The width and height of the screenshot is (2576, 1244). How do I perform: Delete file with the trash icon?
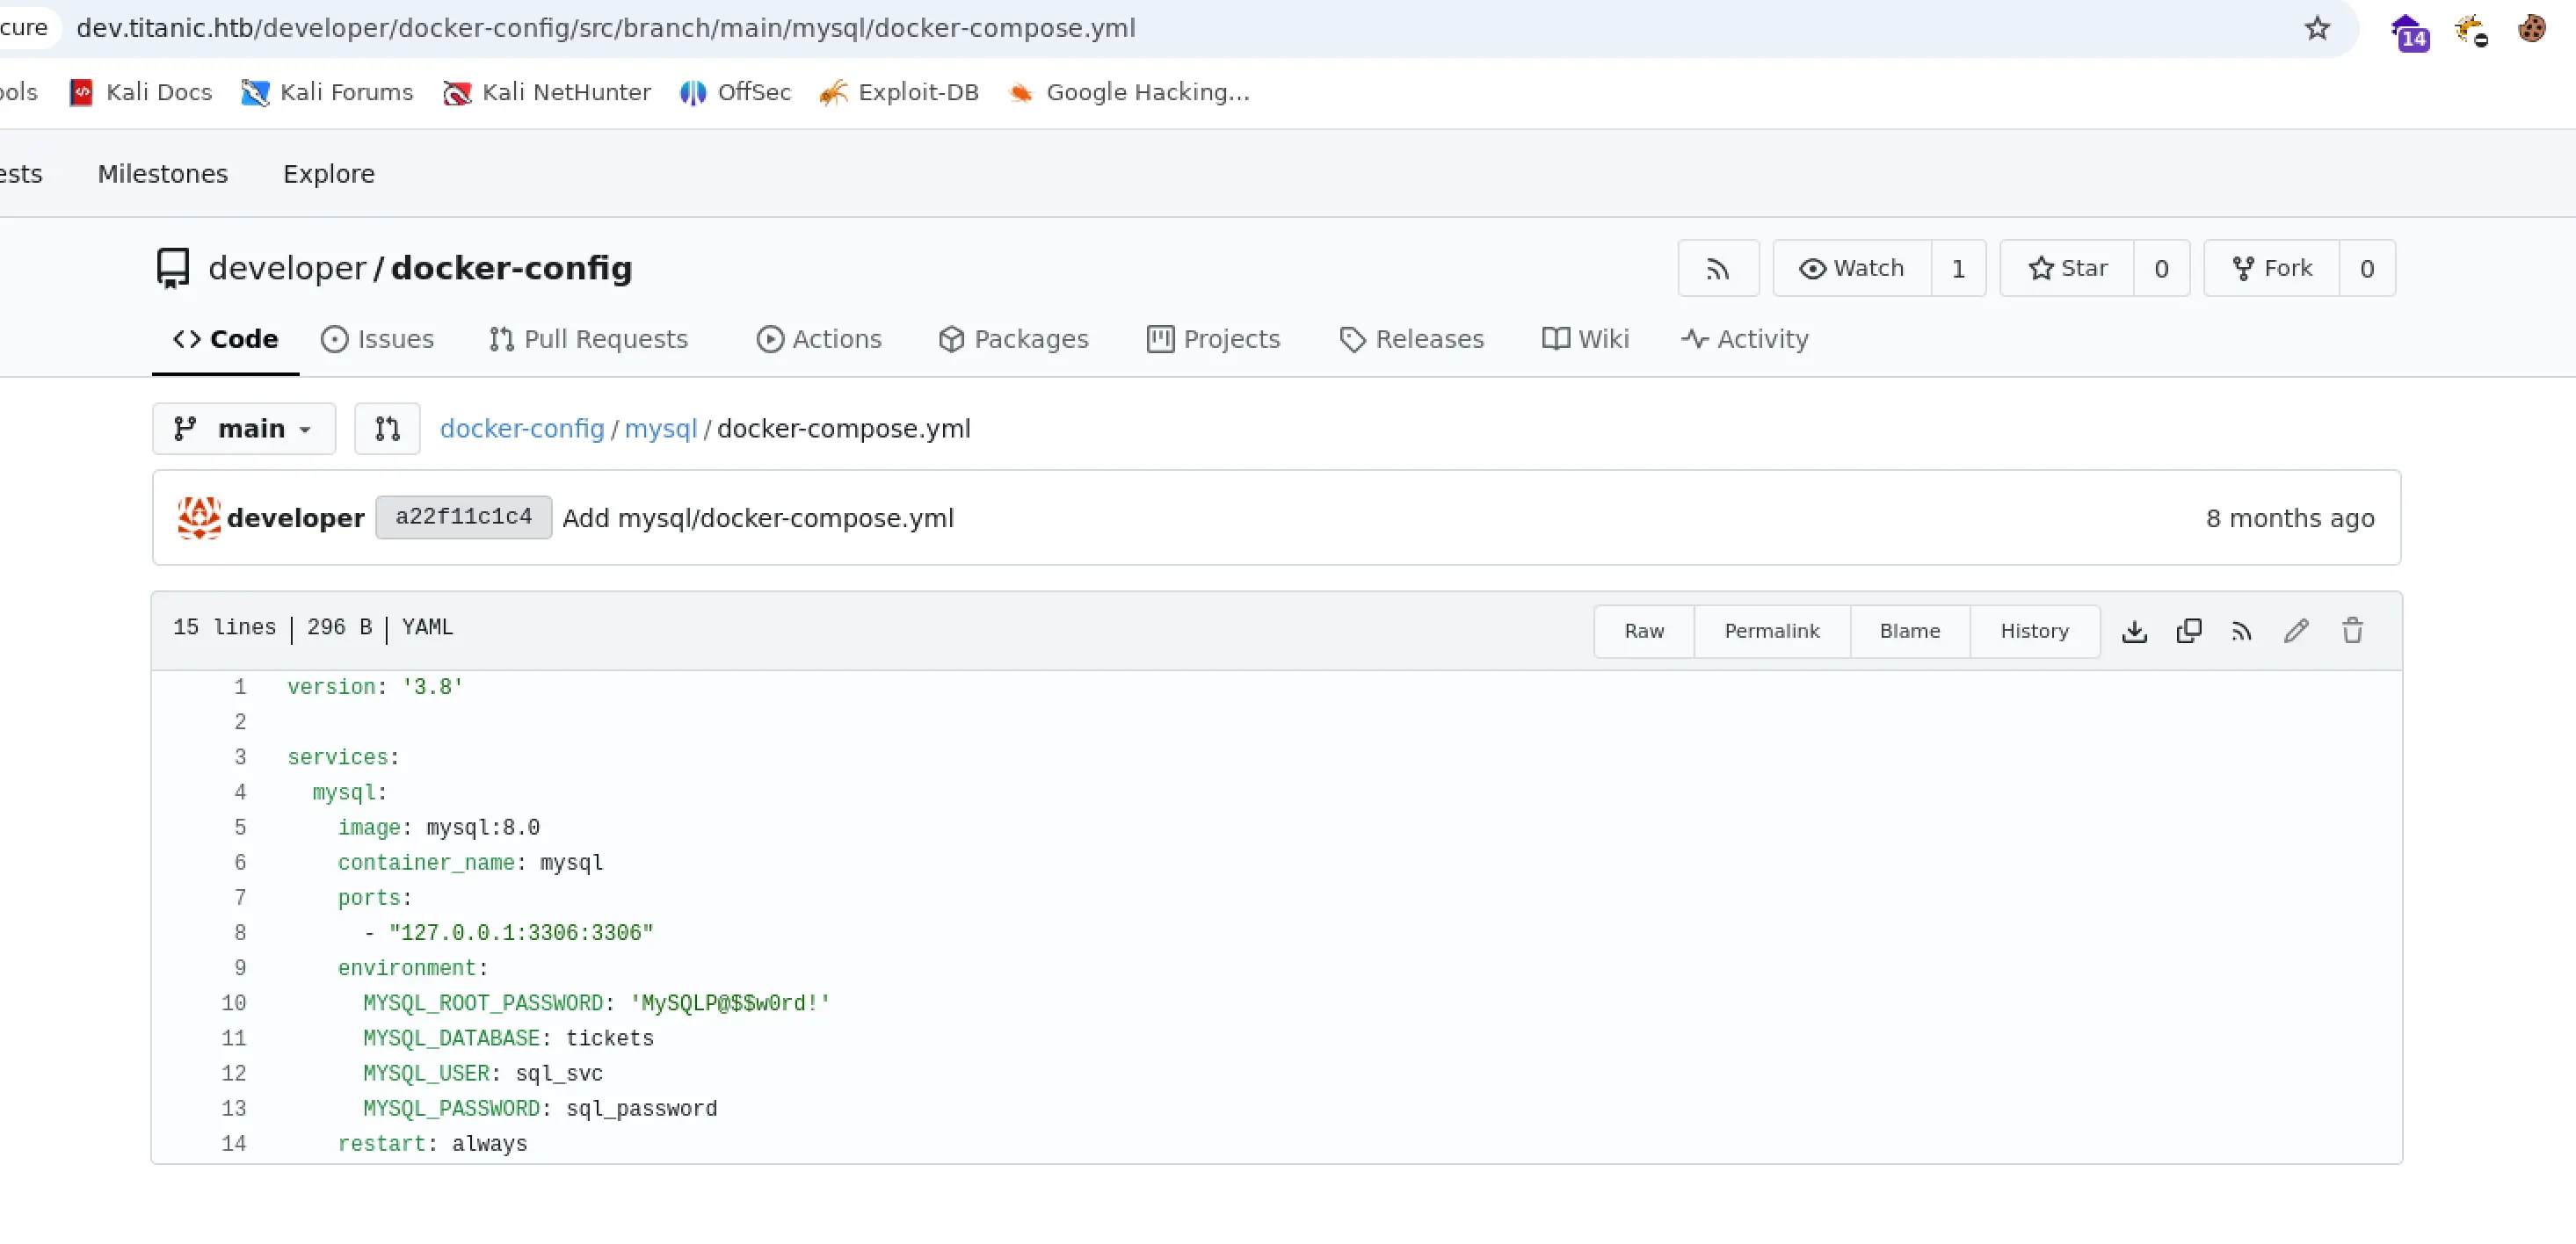coord(2352,631)
